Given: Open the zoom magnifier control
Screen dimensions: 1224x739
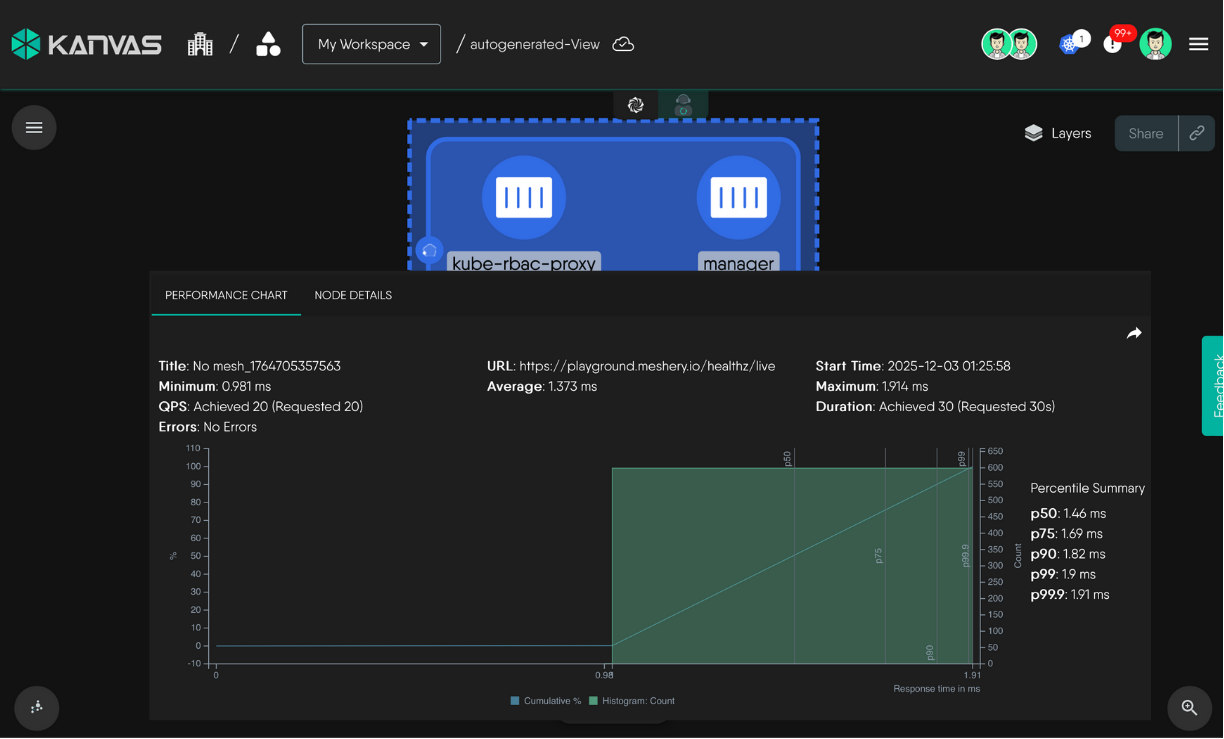Looking at the screenshot, I should click(x=1189, y=708).
